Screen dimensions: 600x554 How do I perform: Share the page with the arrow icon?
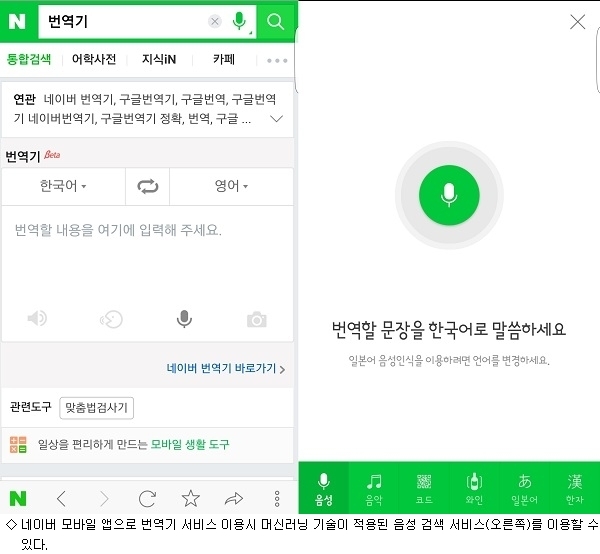point(234,499)
